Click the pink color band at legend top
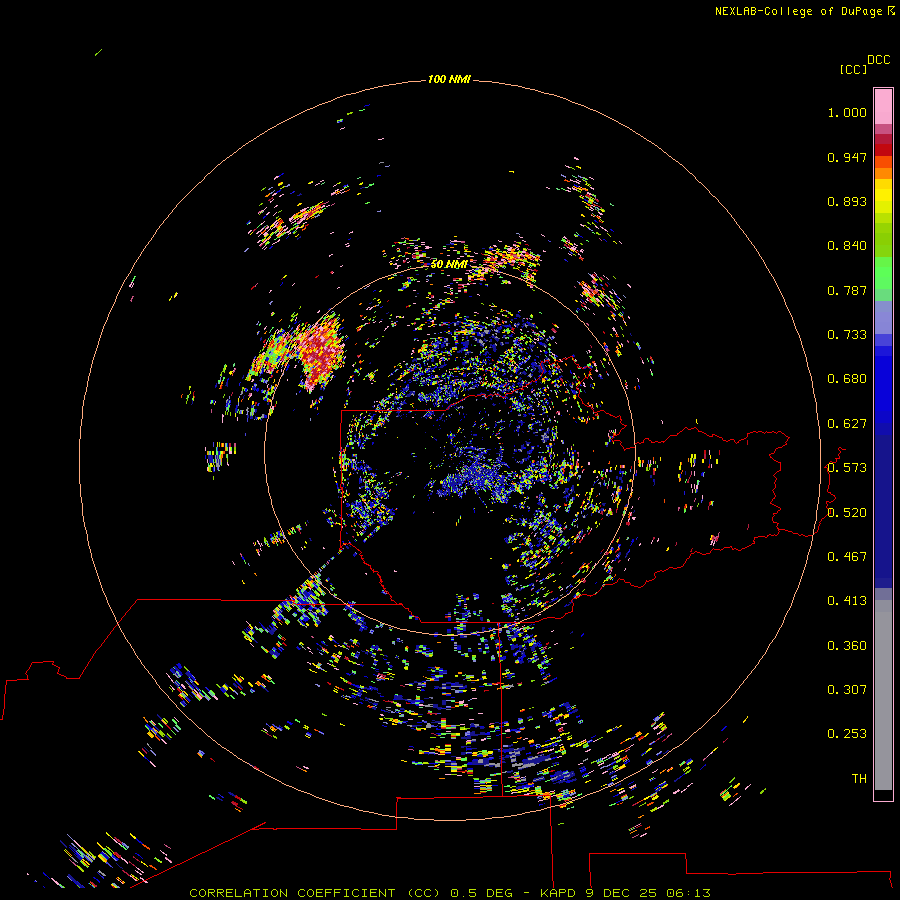Viewport: 900px width, 900px height. tap(883, 107)
